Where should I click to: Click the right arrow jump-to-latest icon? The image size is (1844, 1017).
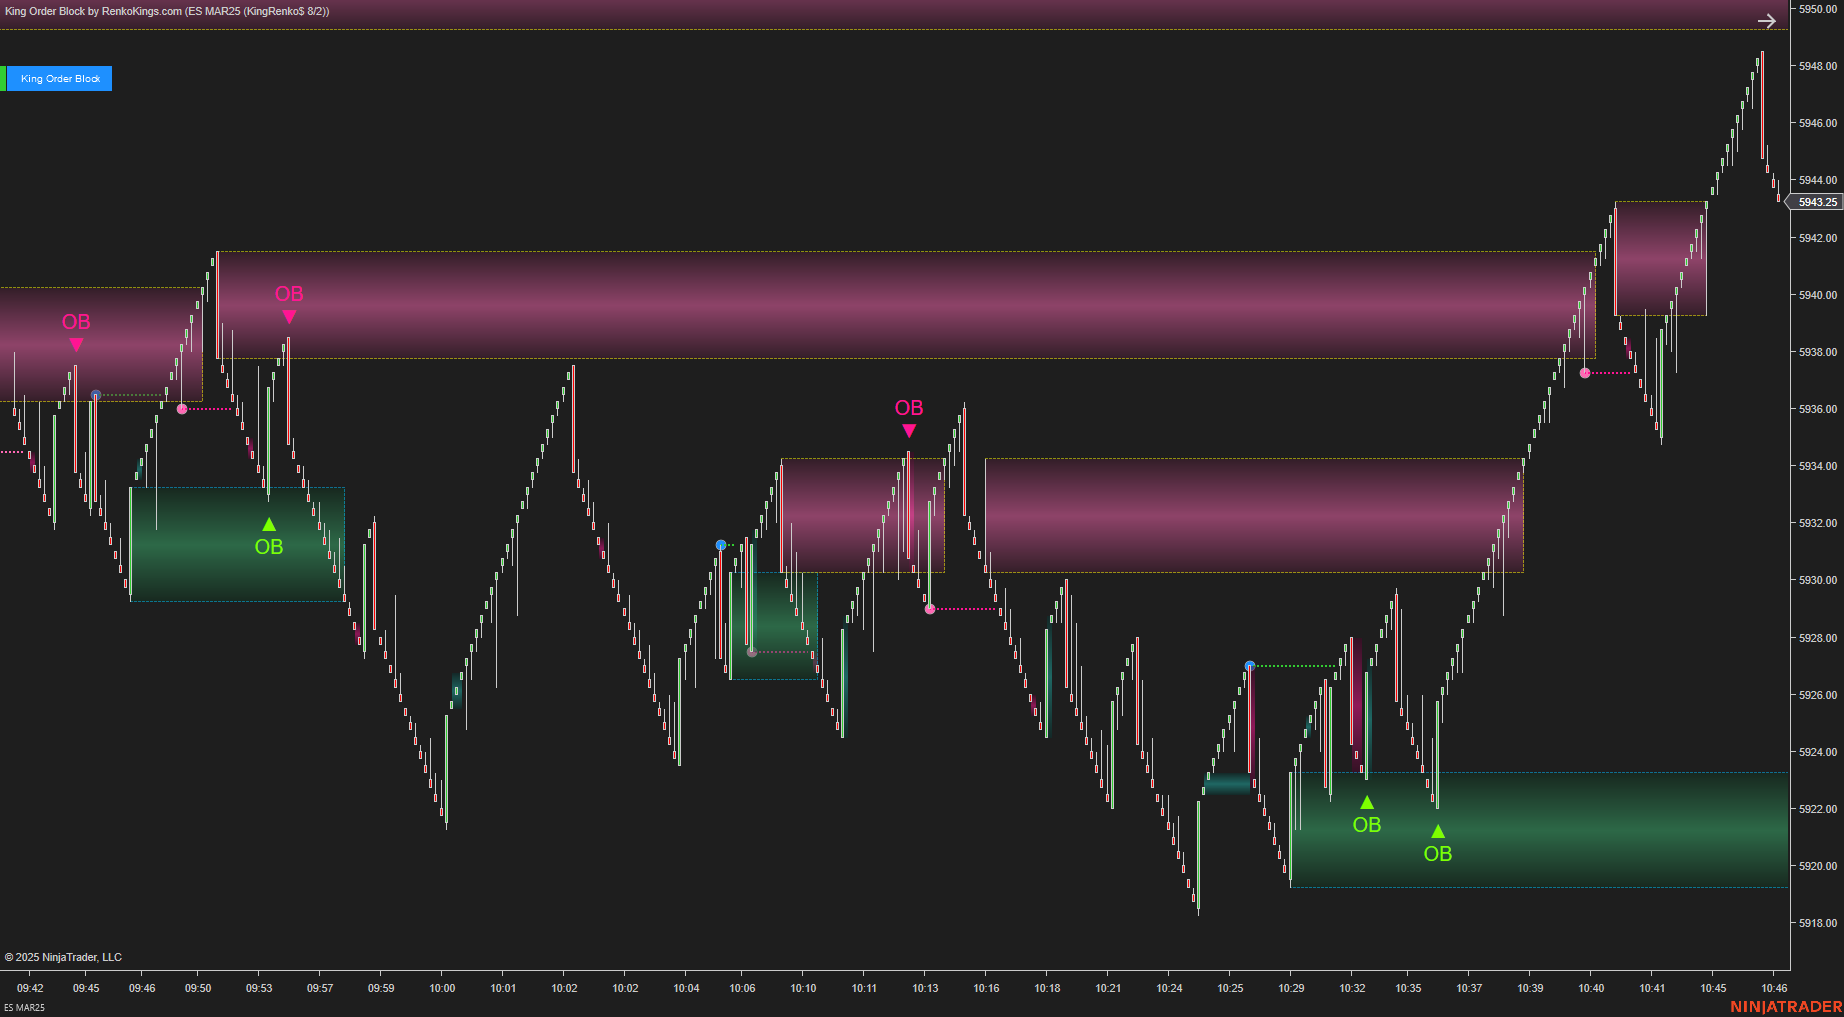[x=1767, y=20]
